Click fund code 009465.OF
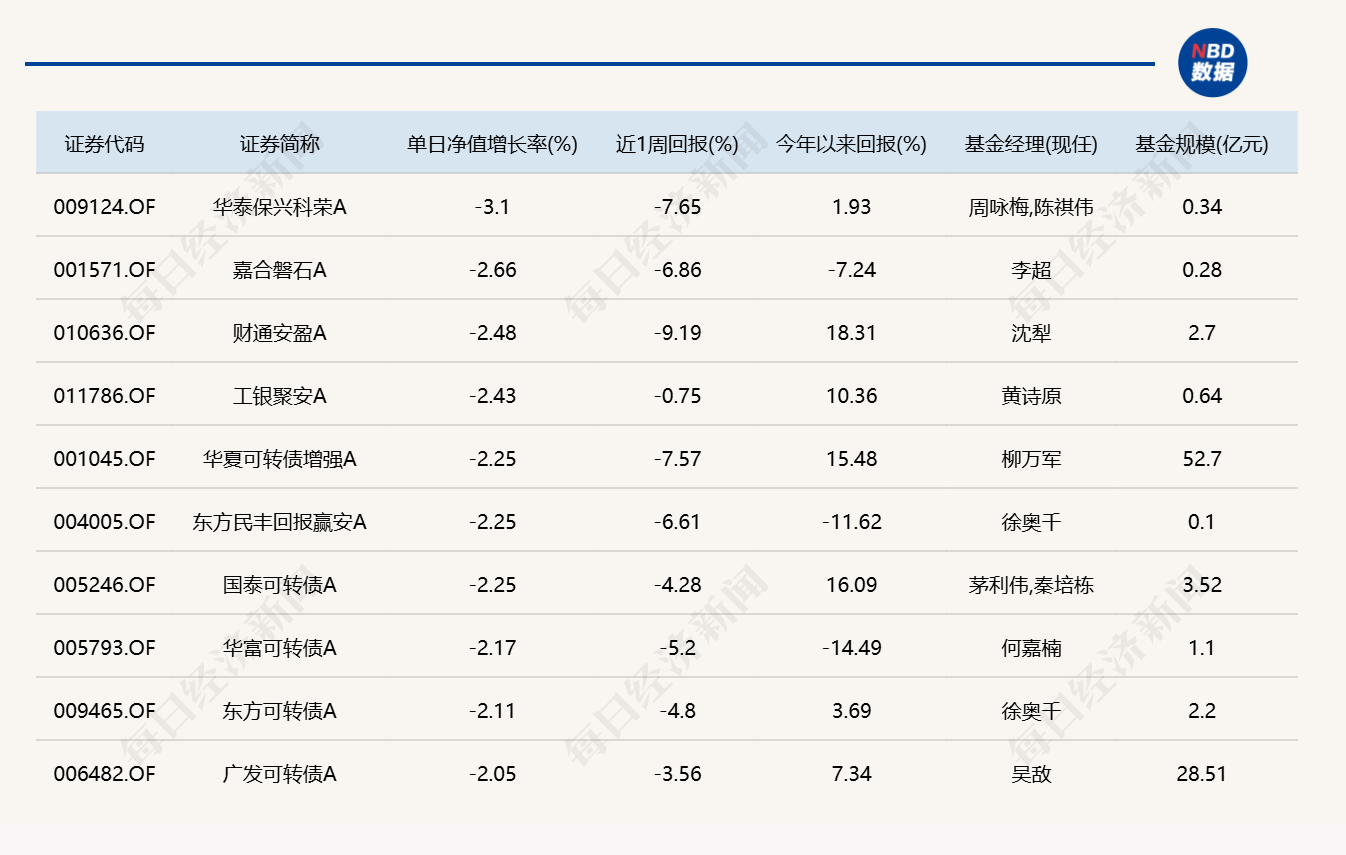 [105, 711]
